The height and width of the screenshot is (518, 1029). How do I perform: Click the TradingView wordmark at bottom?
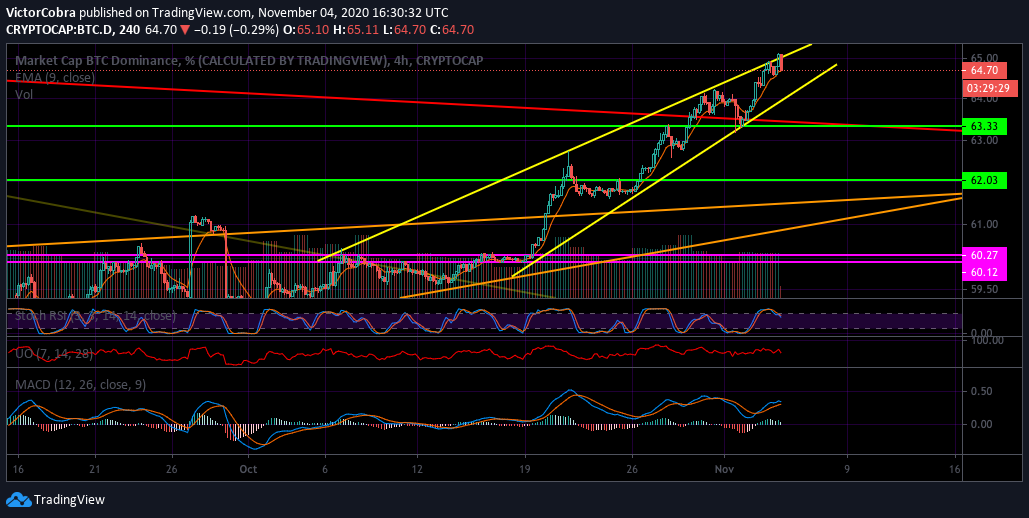tap(69, 500)
